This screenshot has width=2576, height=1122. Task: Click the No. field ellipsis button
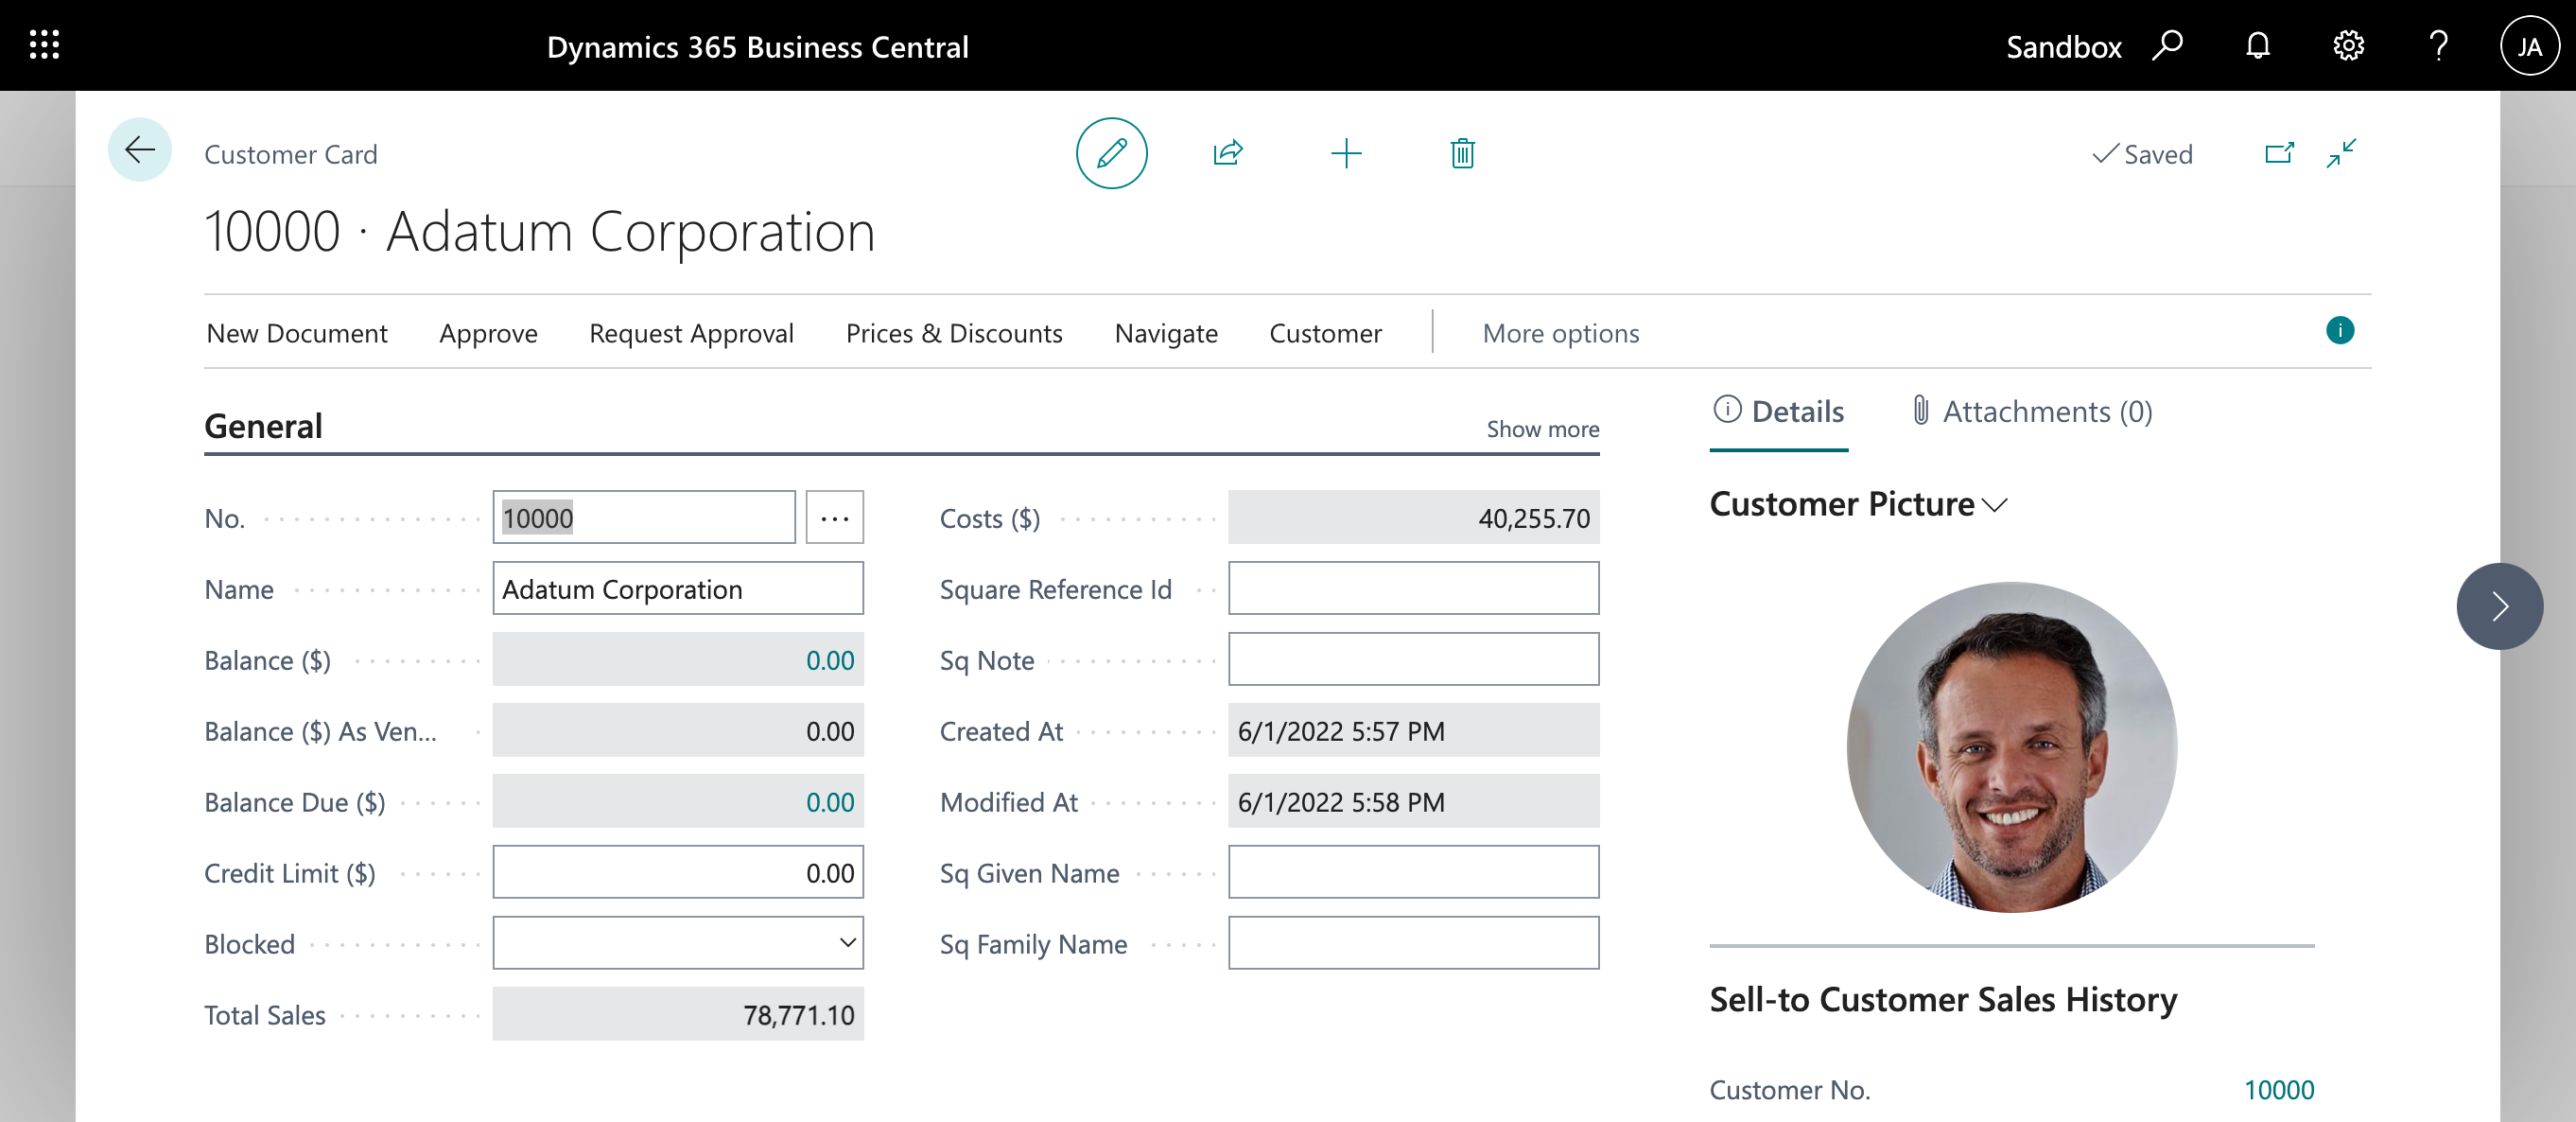pyautogui.click(x=834, y=517)
